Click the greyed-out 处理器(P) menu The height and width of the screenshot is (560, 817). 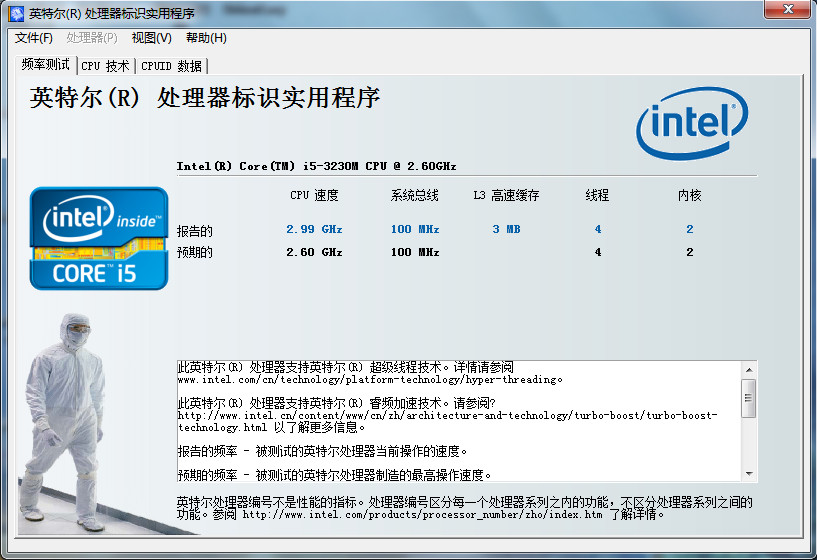click(92, 38)
